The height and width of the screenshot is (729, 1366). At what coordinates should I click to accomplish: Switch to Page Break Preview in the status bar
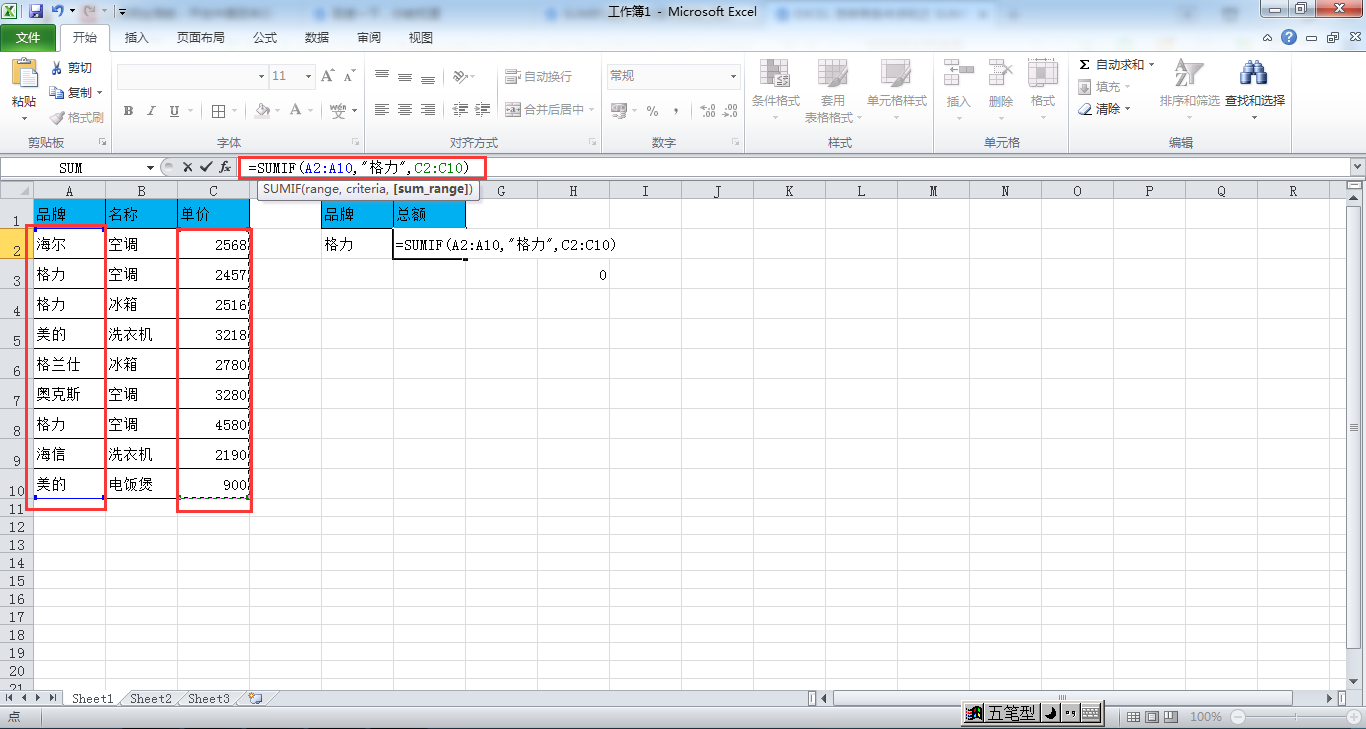1170,717
